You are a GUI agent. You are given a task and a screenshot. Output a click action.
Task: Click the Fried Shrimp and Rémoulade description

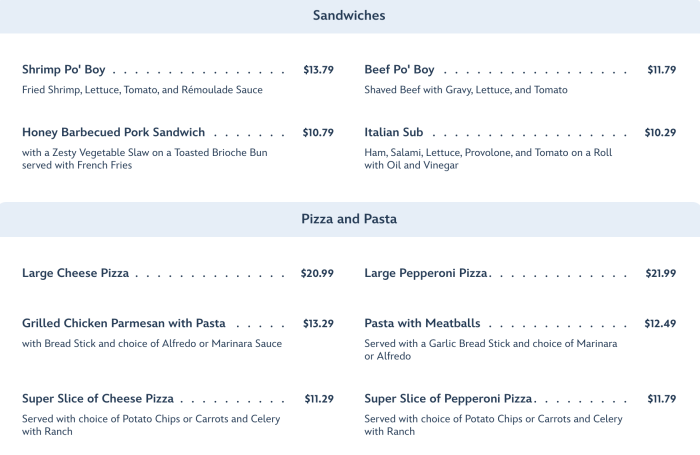[x=142, y=90]
